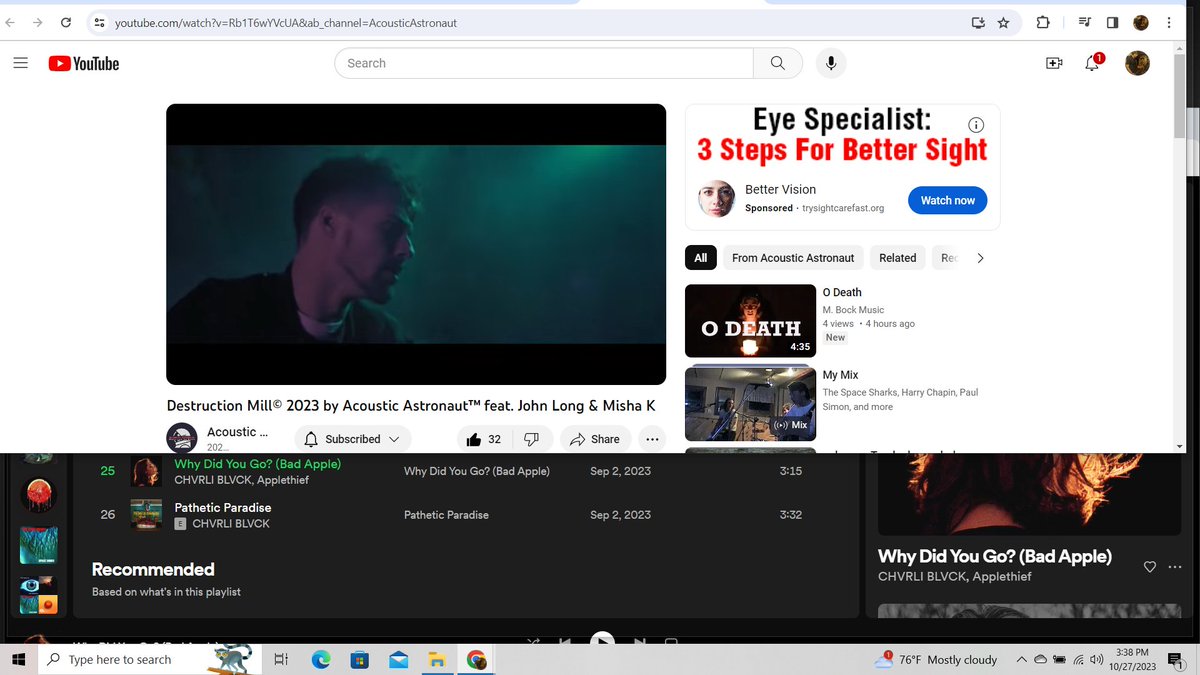
Task: Open YouTube notifications bell
Action: 1093,63
